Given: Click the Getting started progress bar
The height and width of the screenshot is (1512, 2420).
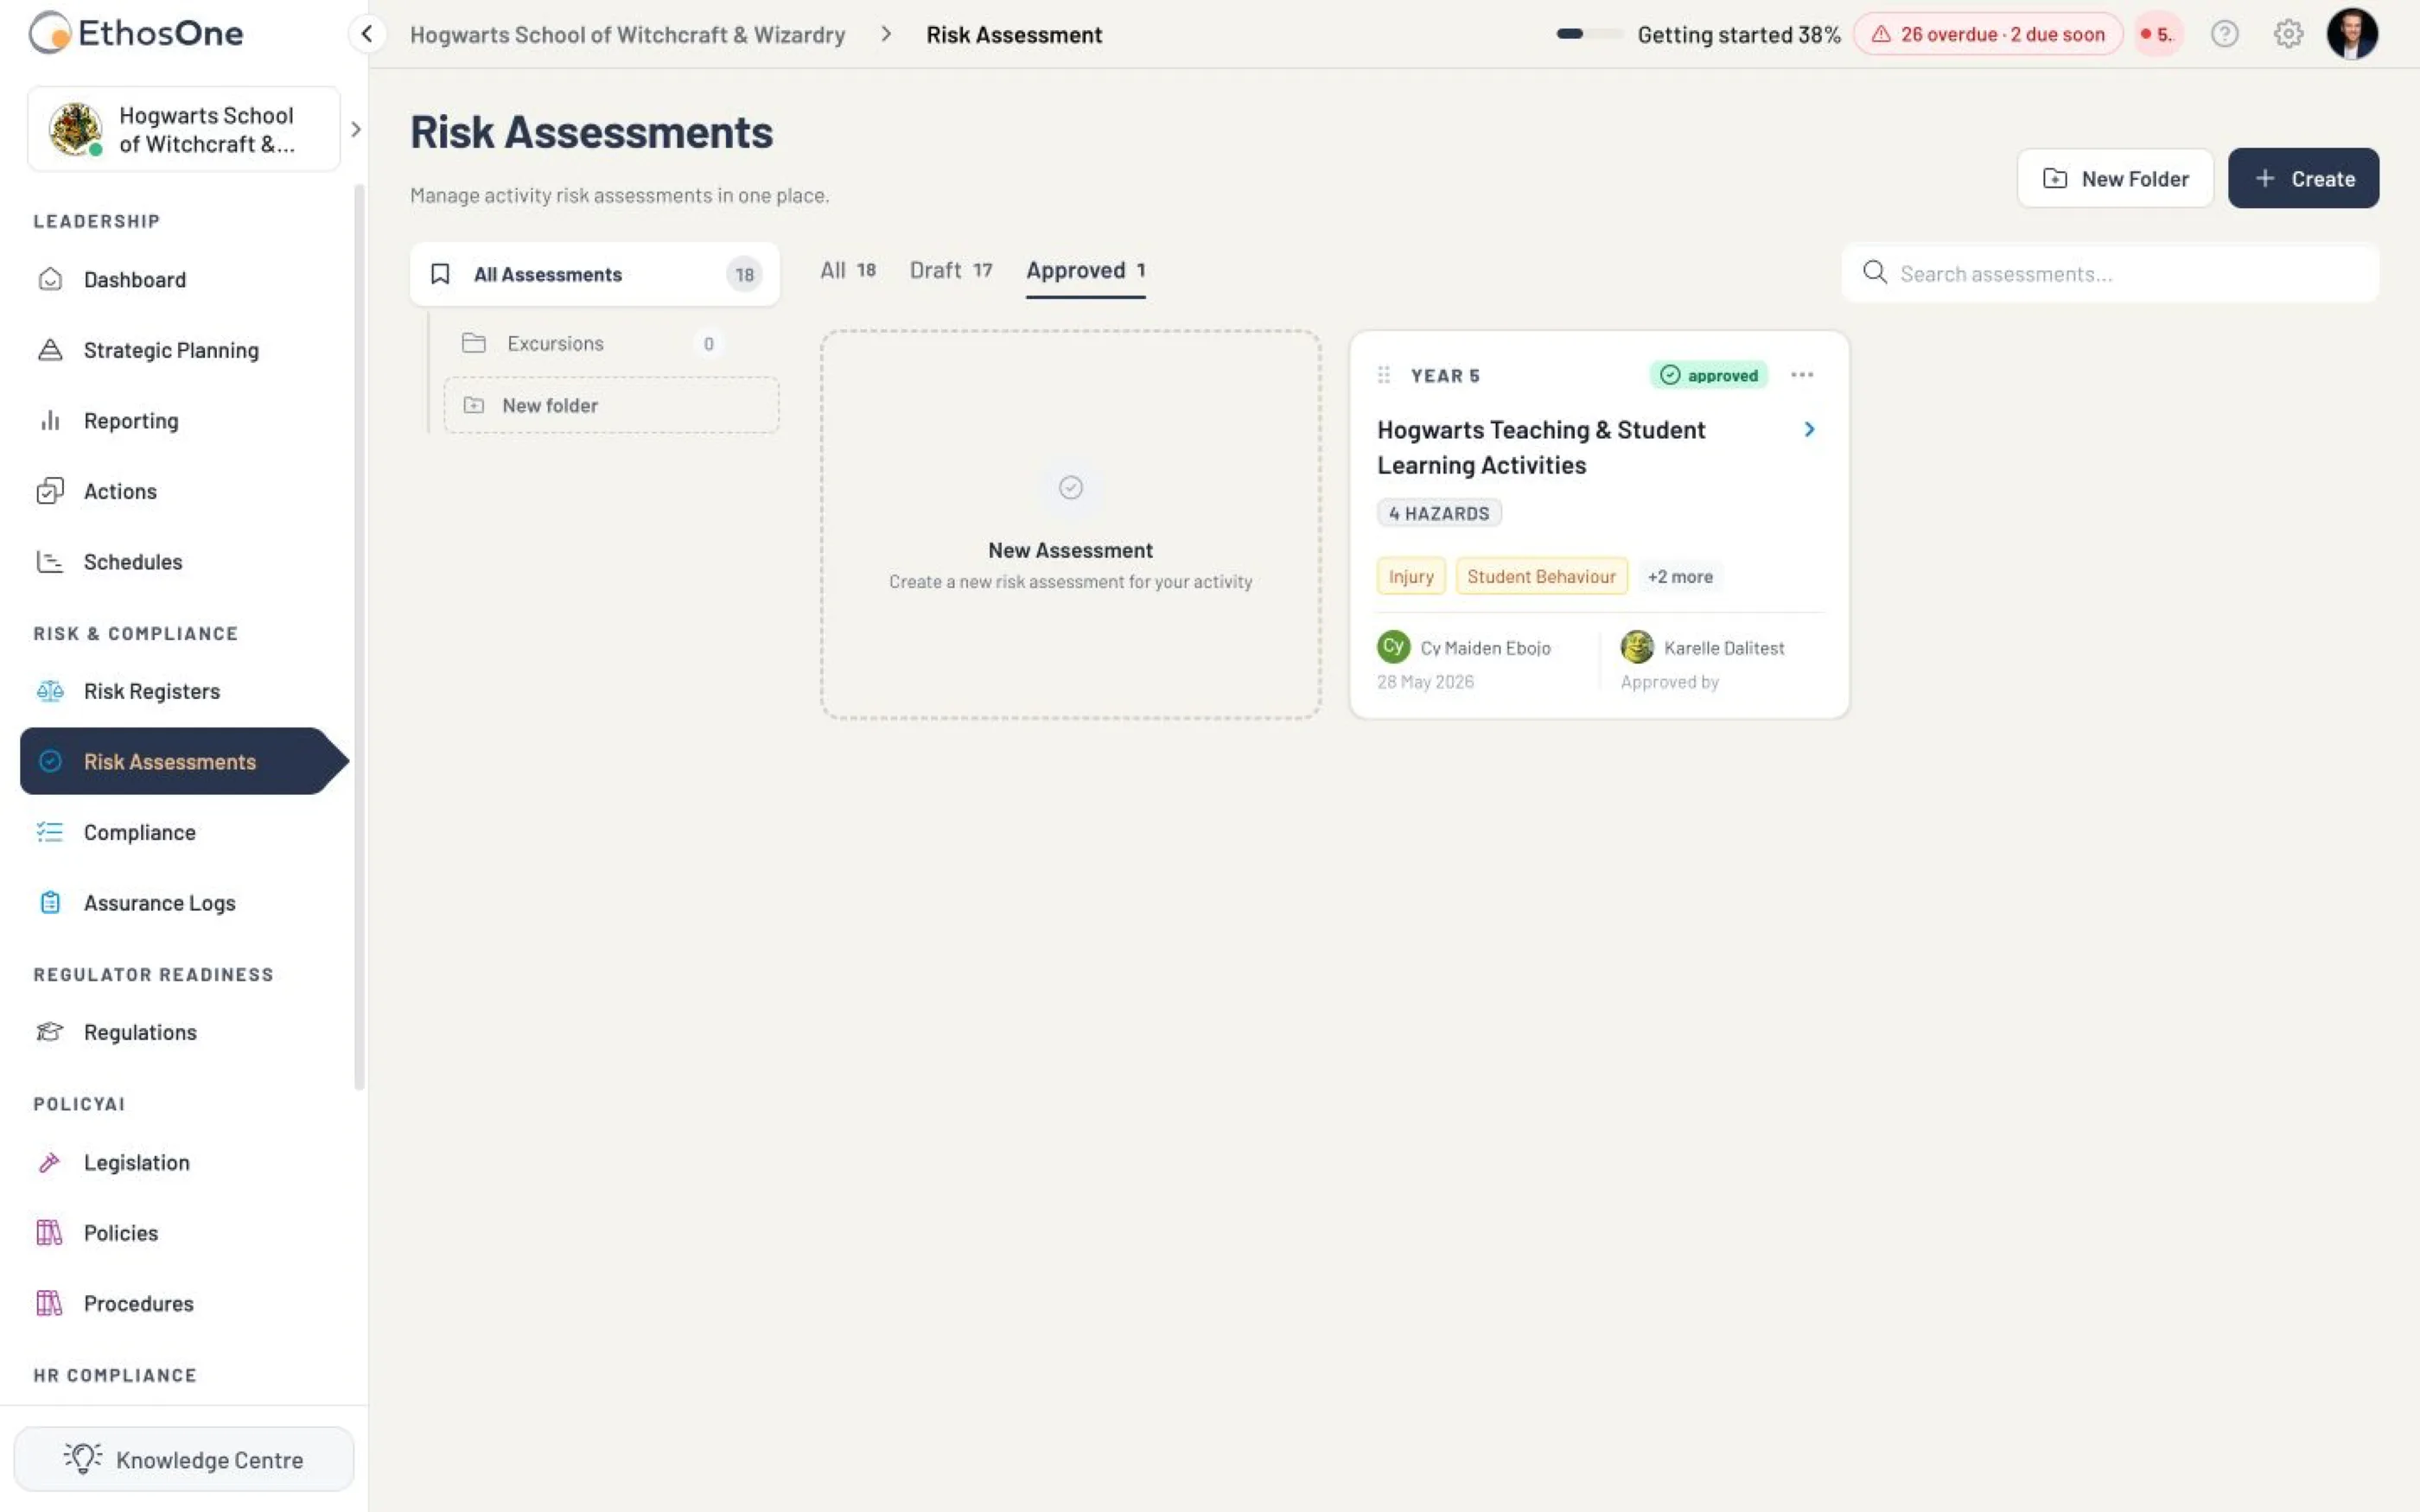Looking at the screenshot, I should [x=1589, y=34].
